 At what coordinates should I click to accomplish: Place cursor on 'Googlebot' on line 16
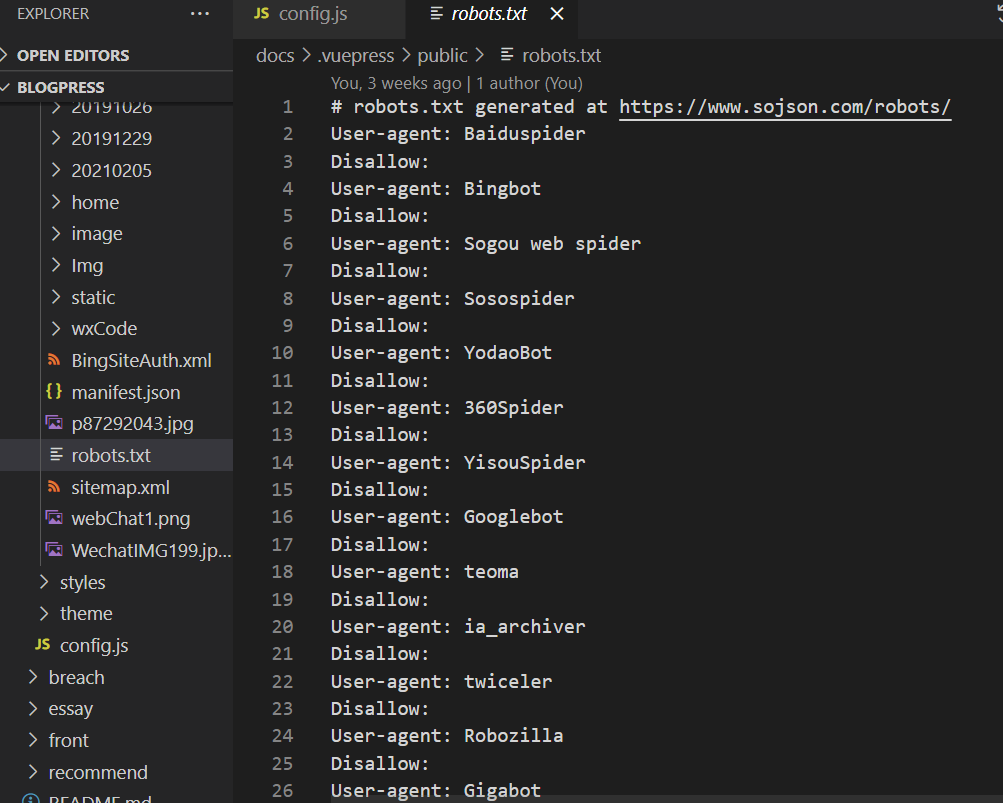coord(514,517)
